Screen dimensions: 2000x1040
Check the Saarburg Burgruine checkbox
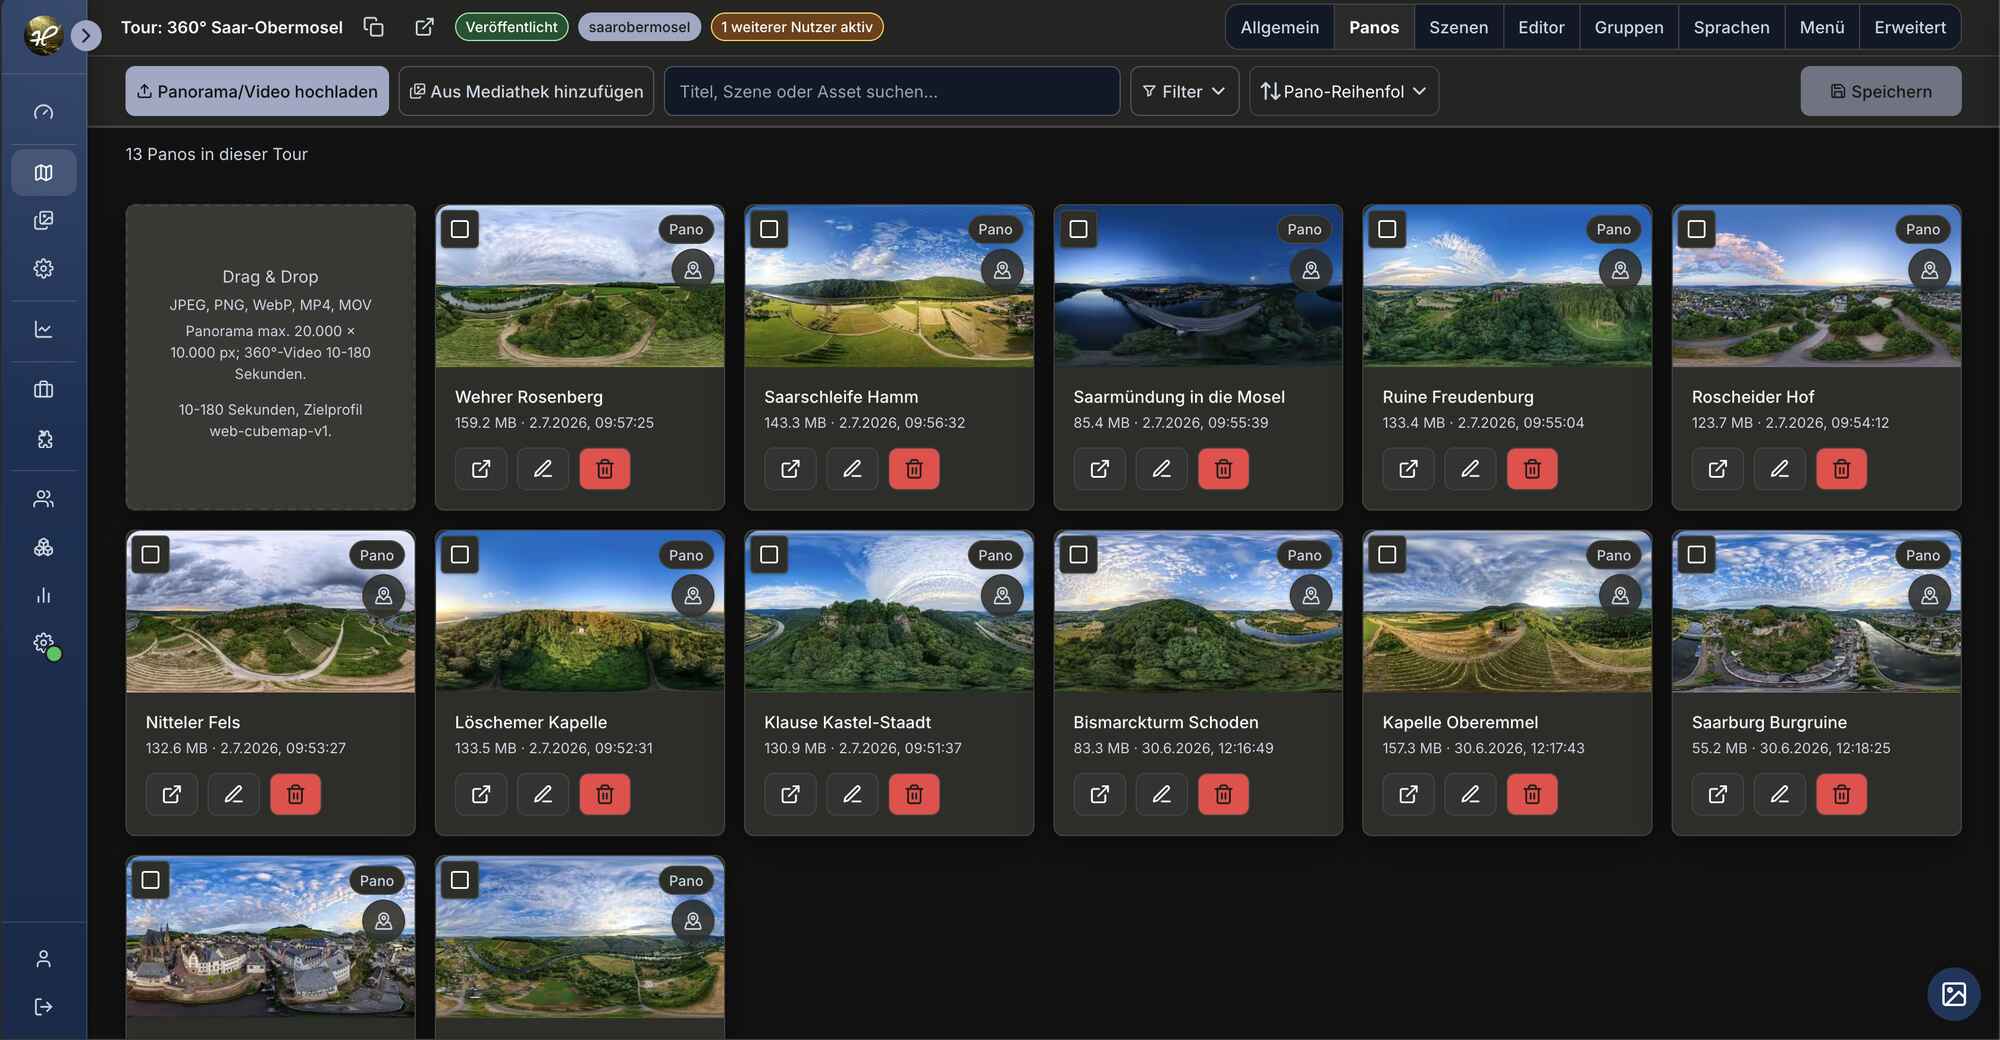point(1697,554)
